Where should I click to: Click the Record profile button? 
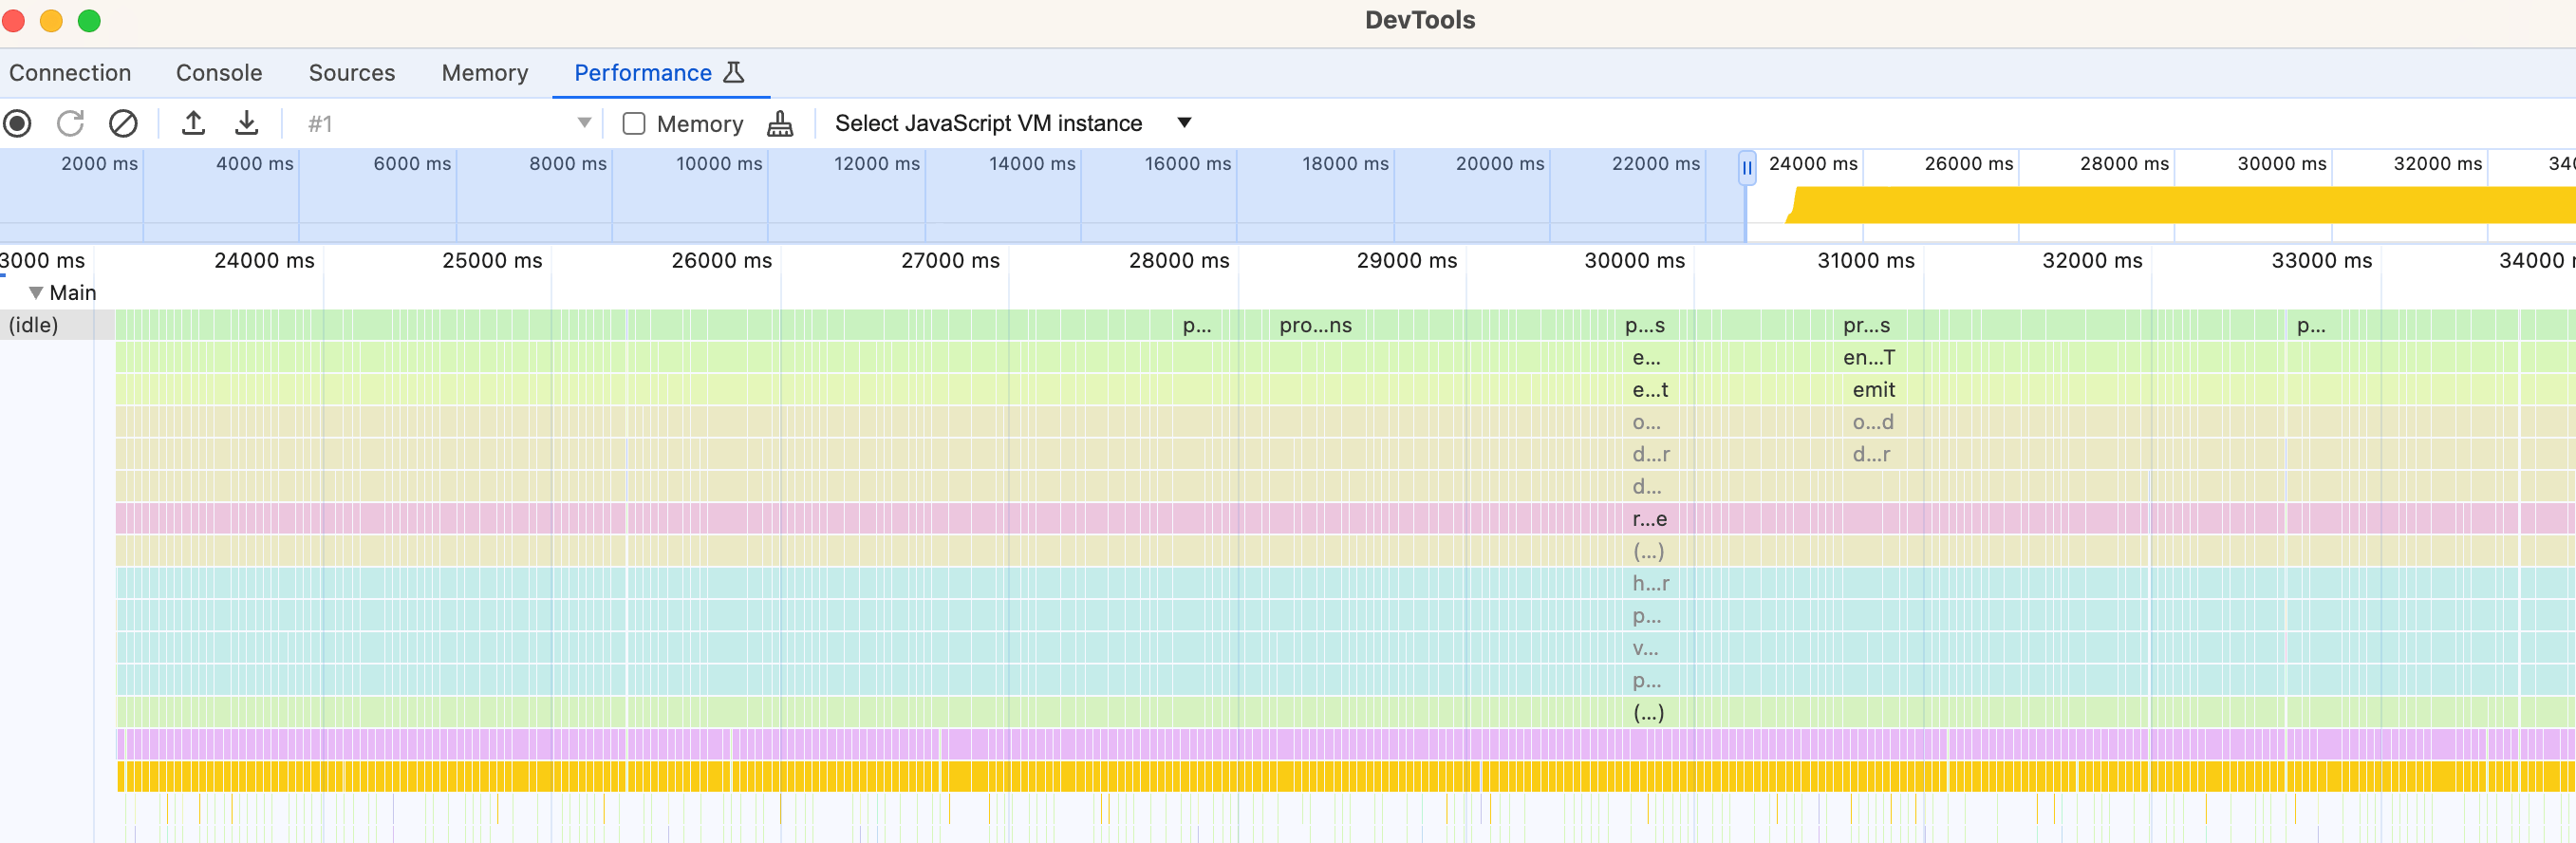coord(17,123)
